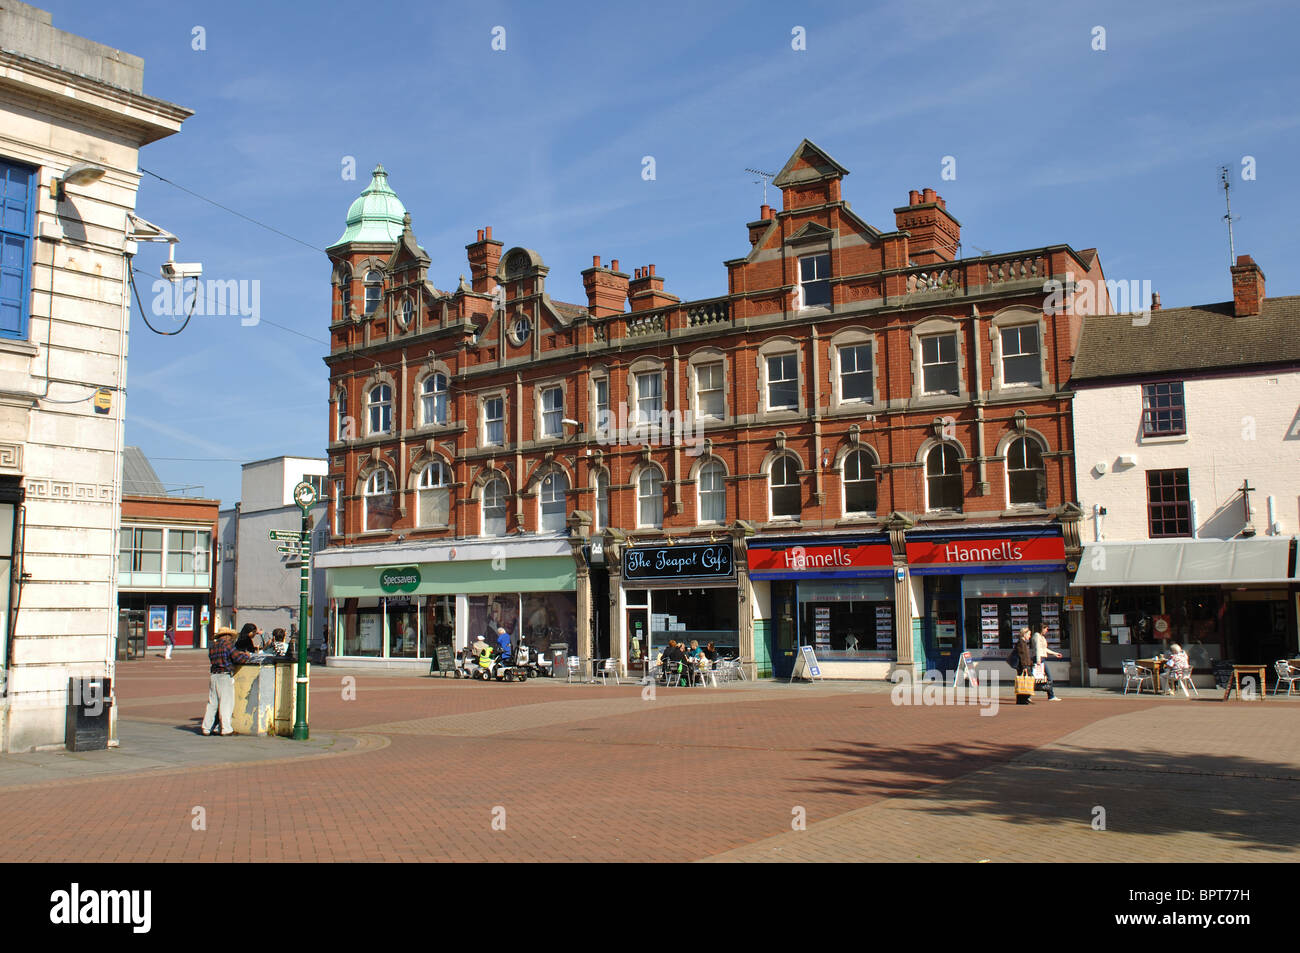The image size is (1300, 953).
Task: Click The Teapot Cafe sign
Action: coord(677,561)
